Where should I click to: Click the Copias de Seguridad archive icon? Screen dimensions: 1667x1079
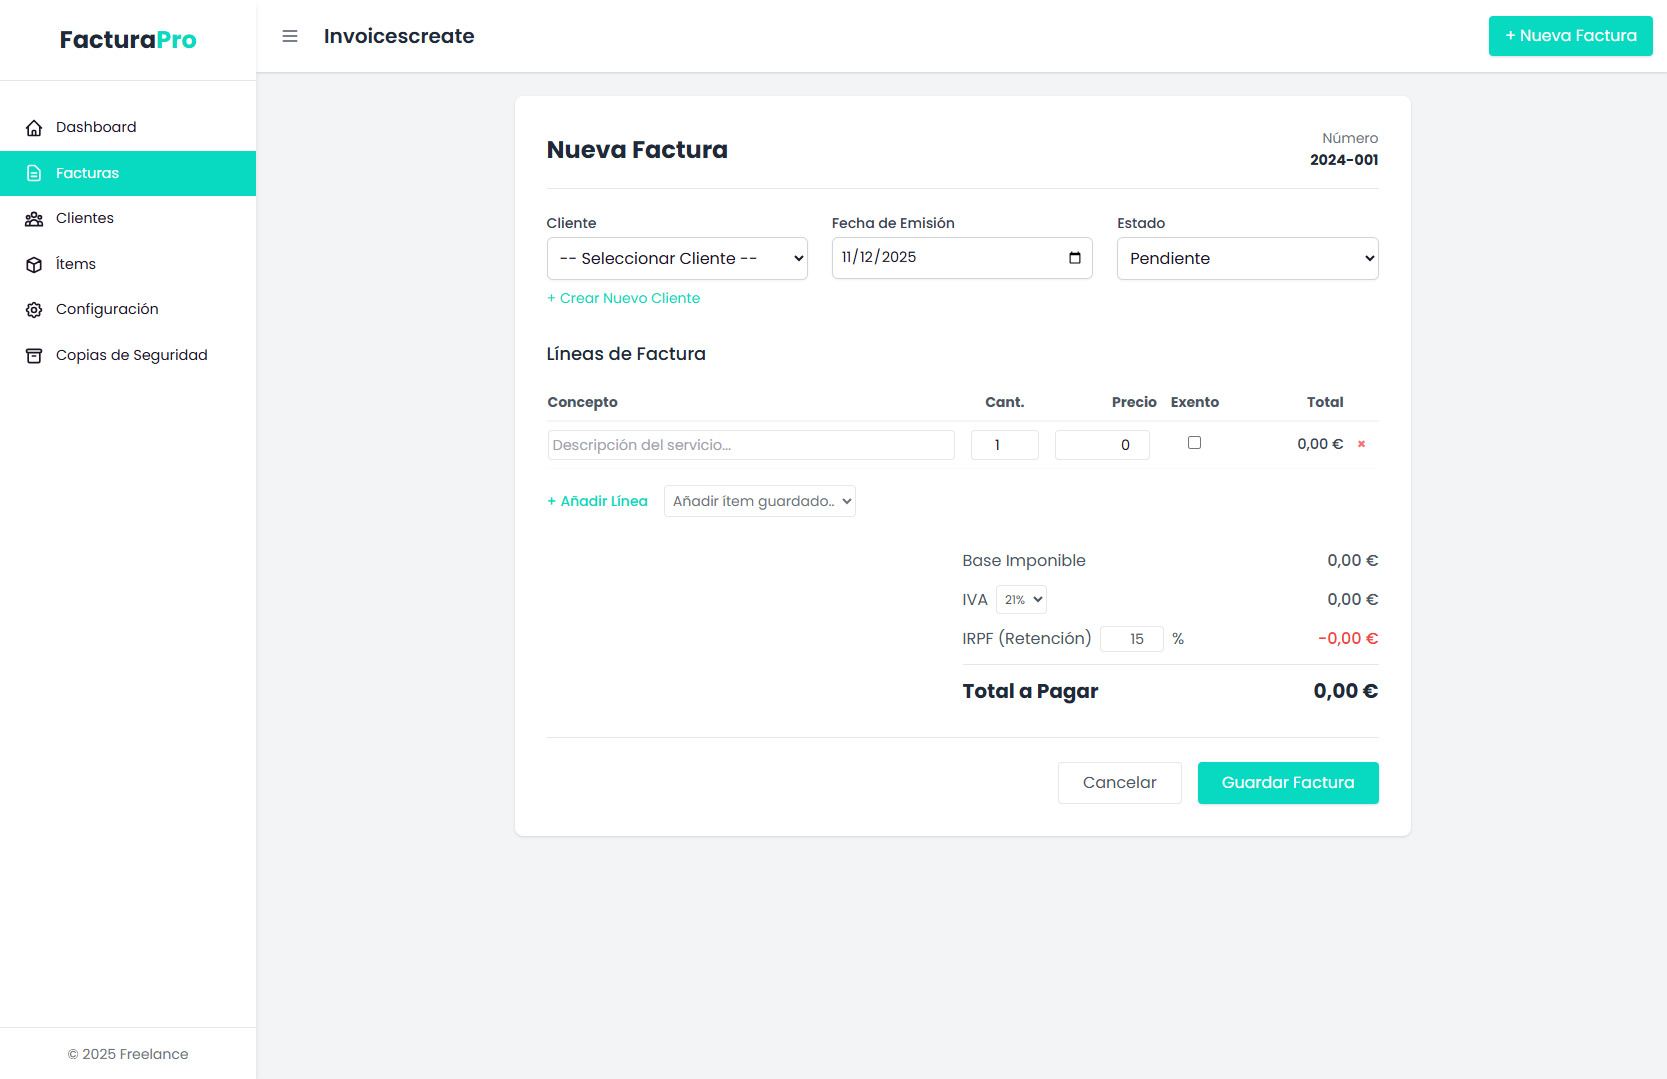34,356
